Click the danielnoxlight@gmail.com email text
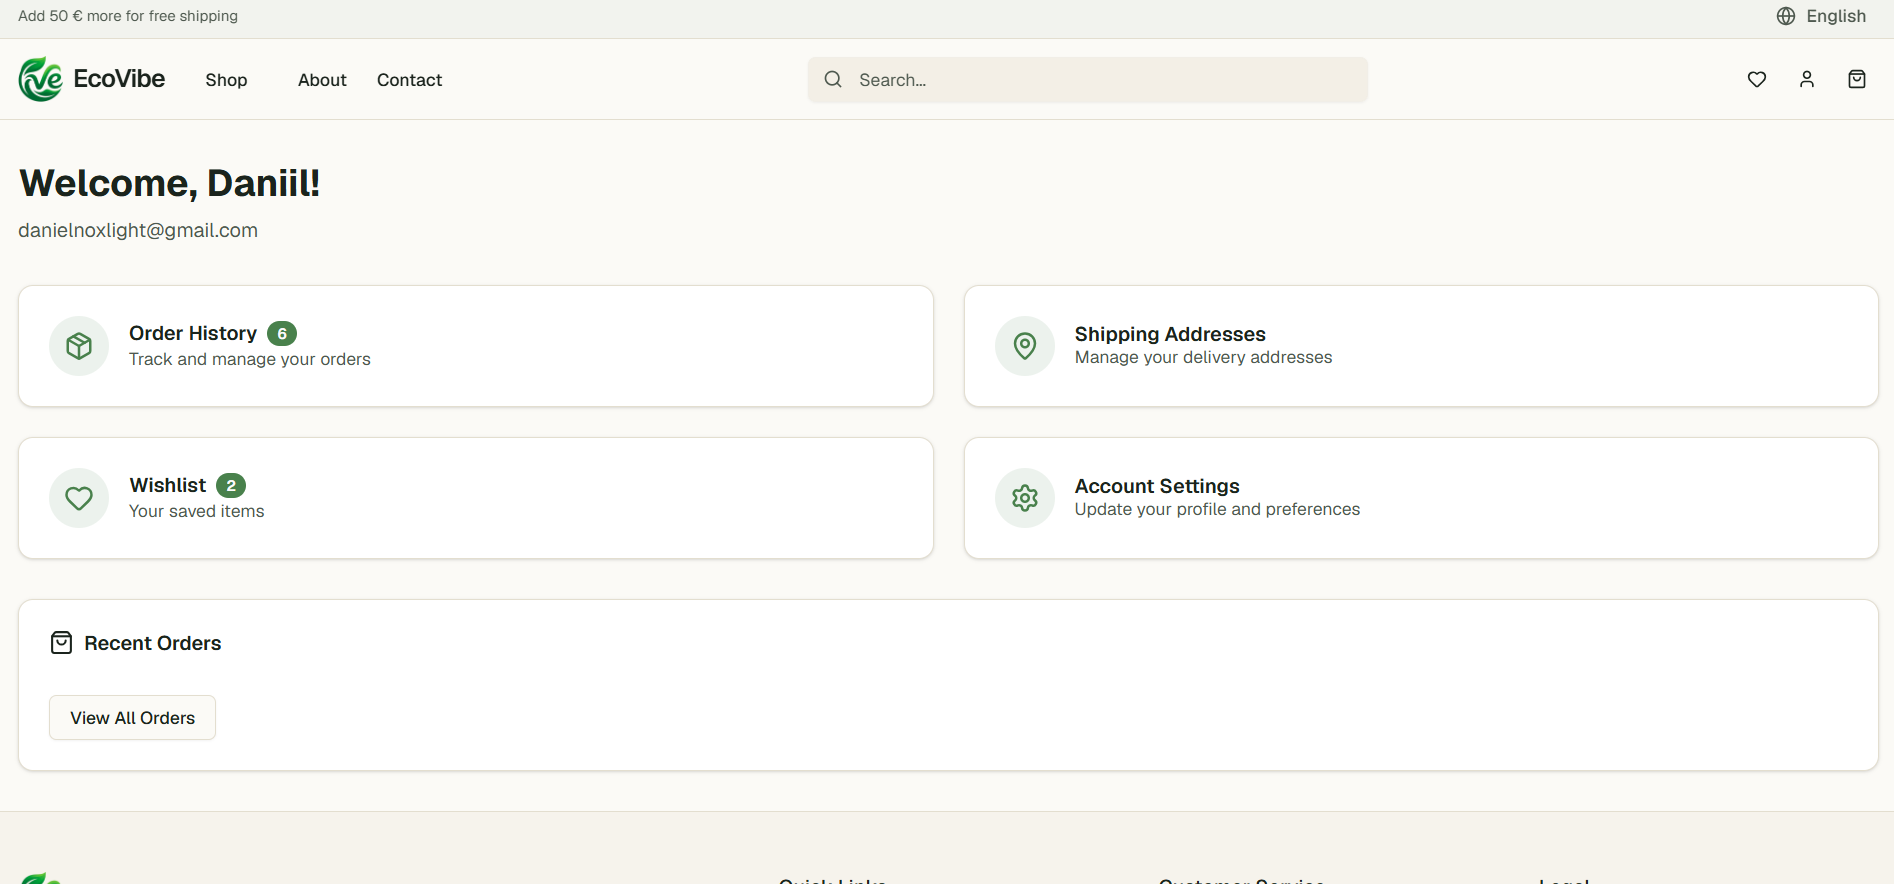The width and height of the screenshot is (1894, 884). (138, 230)
